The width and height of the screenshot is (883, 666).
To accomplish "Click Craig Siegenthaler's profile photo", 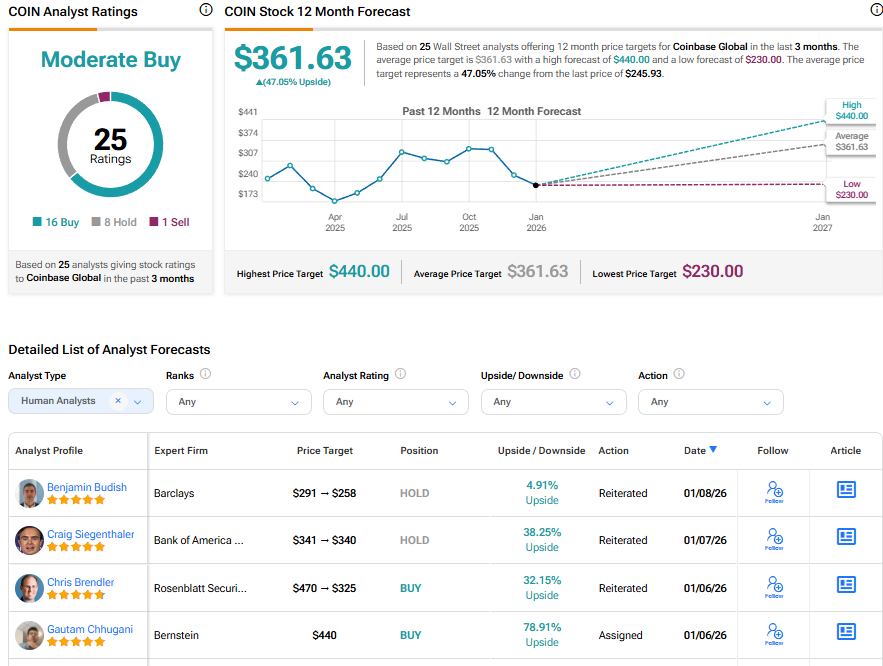I will coord(30,540).
